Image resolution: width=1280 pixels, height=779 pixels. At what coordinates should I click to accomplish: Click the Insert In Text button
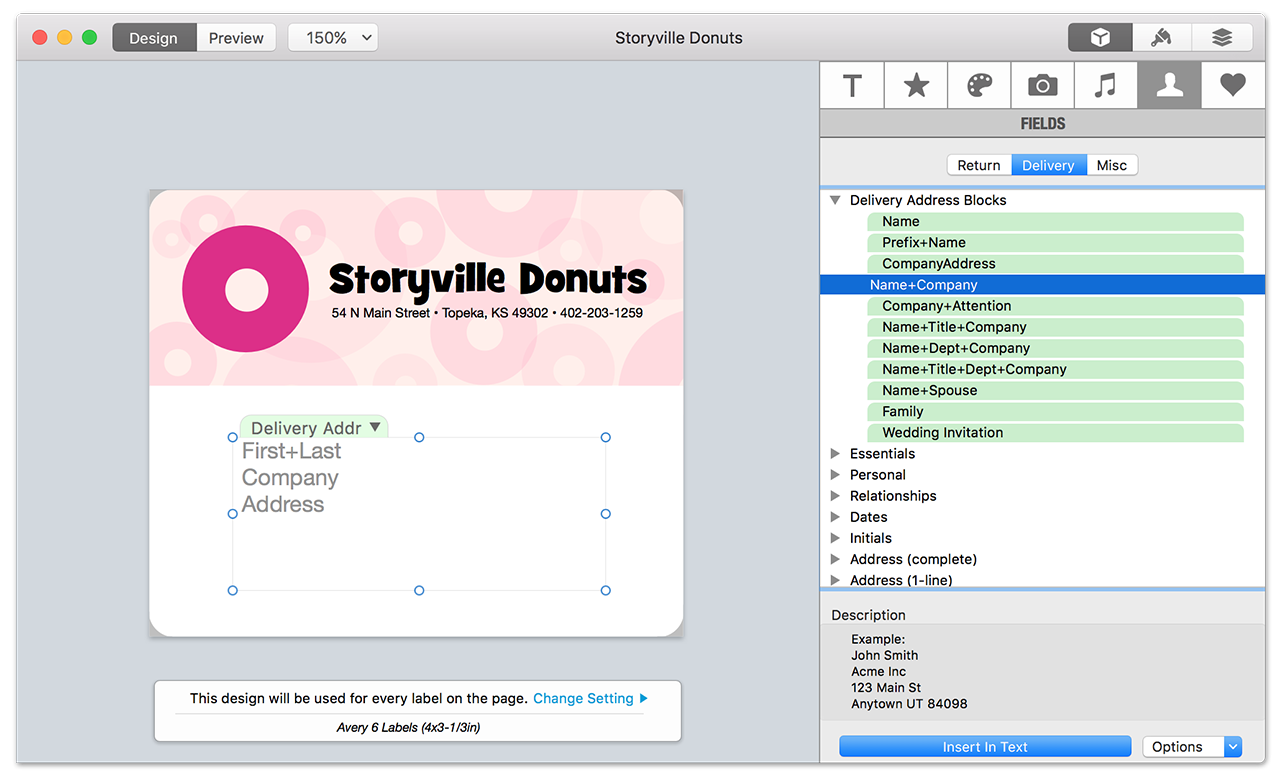[985, 747]
